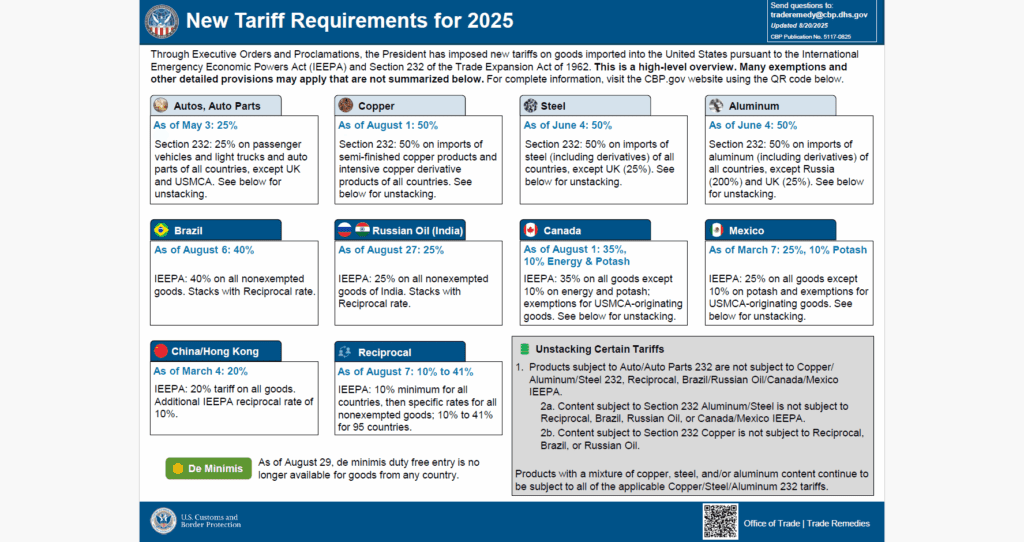
Task: Click the Copper section icon
Action: tap(346, 105)
